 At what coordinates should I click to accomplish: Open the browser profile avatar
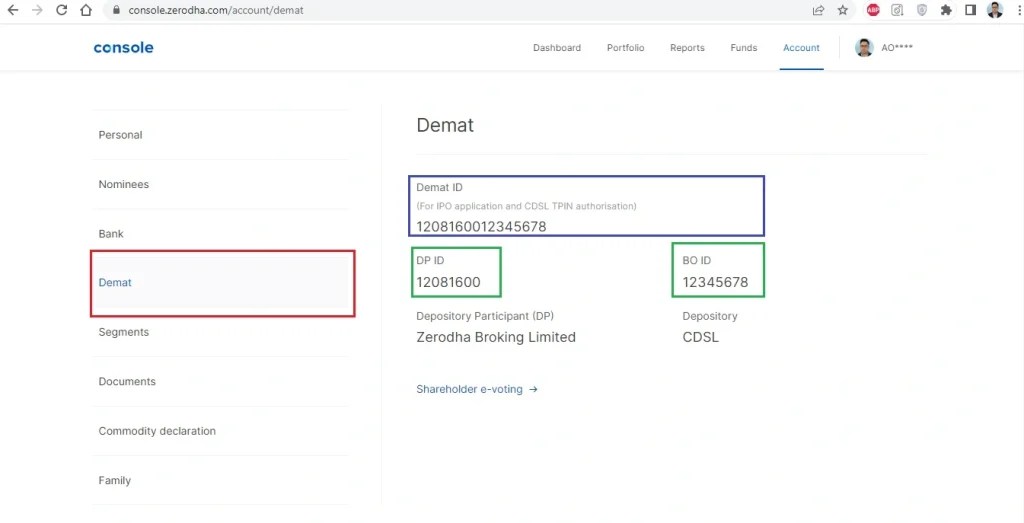pos(995,10)
